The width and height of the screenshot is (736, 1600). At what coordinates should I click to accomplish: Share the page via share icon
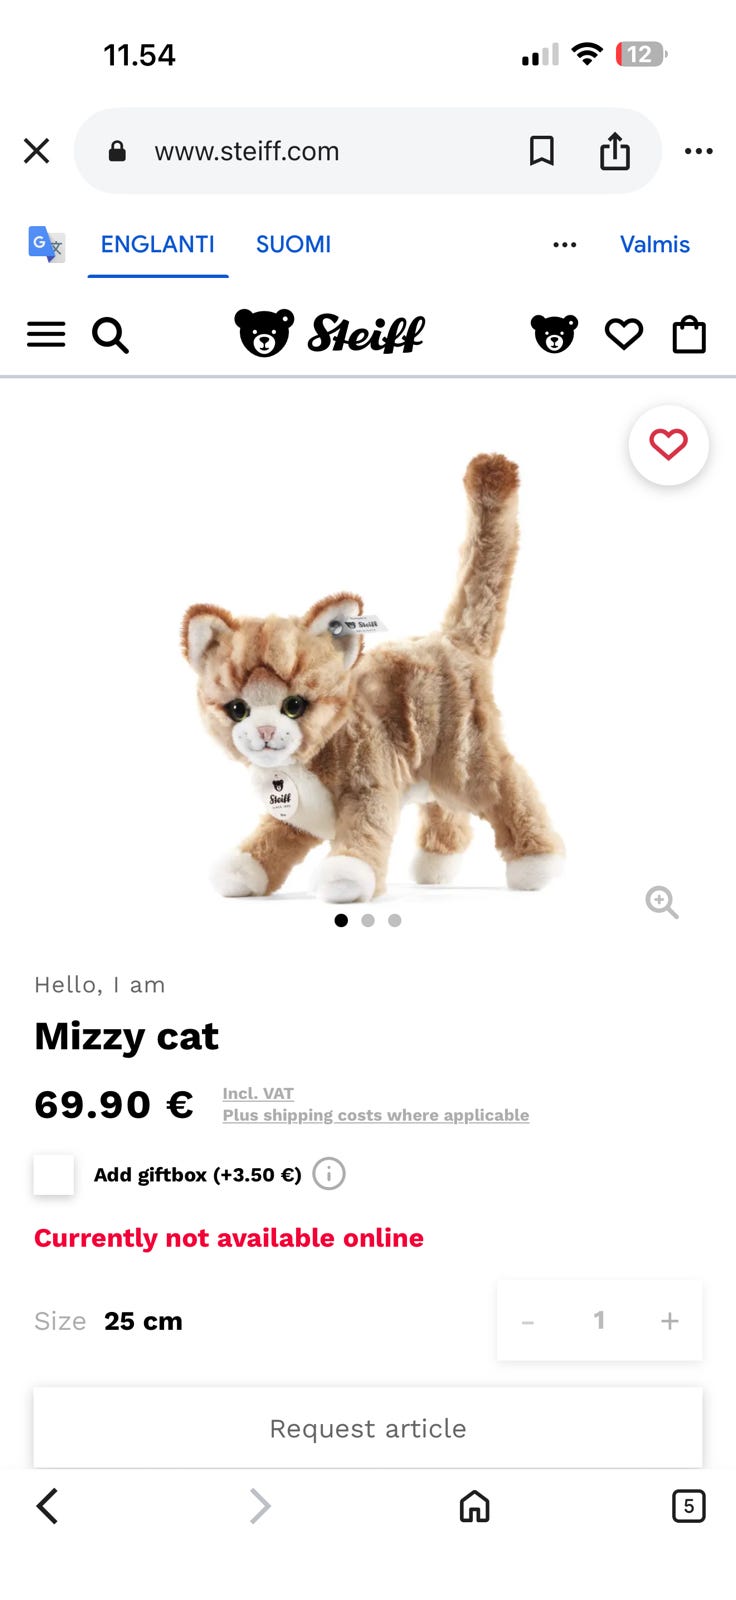[615, 151]
